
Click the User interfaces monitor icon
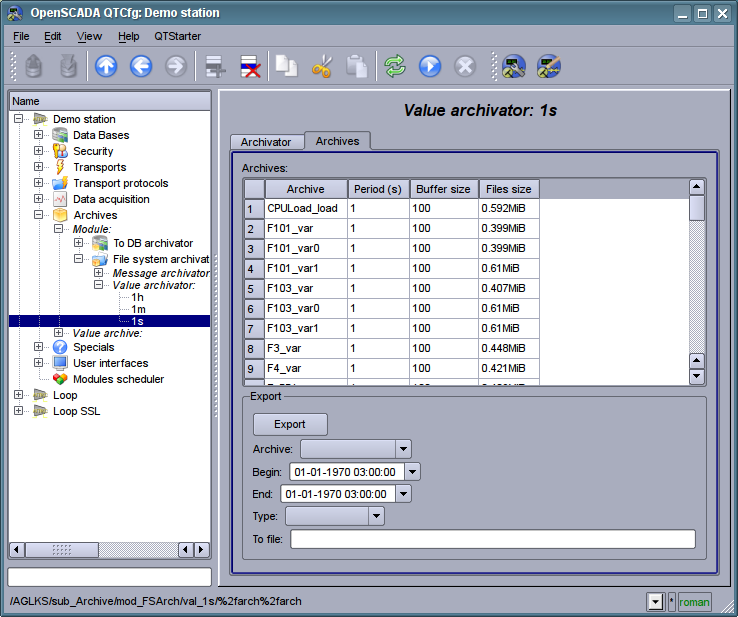click(x=60, y=363)
